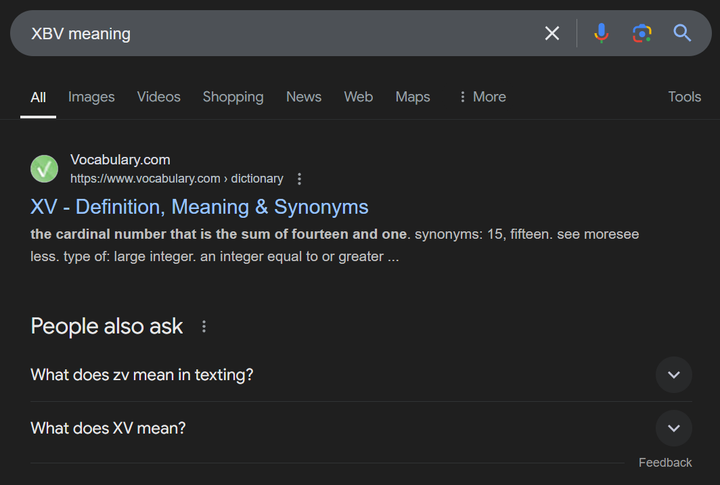Open three-dot menu beside Vocabulary.com URL
This screenshot has width=720, height=485.
299,179
